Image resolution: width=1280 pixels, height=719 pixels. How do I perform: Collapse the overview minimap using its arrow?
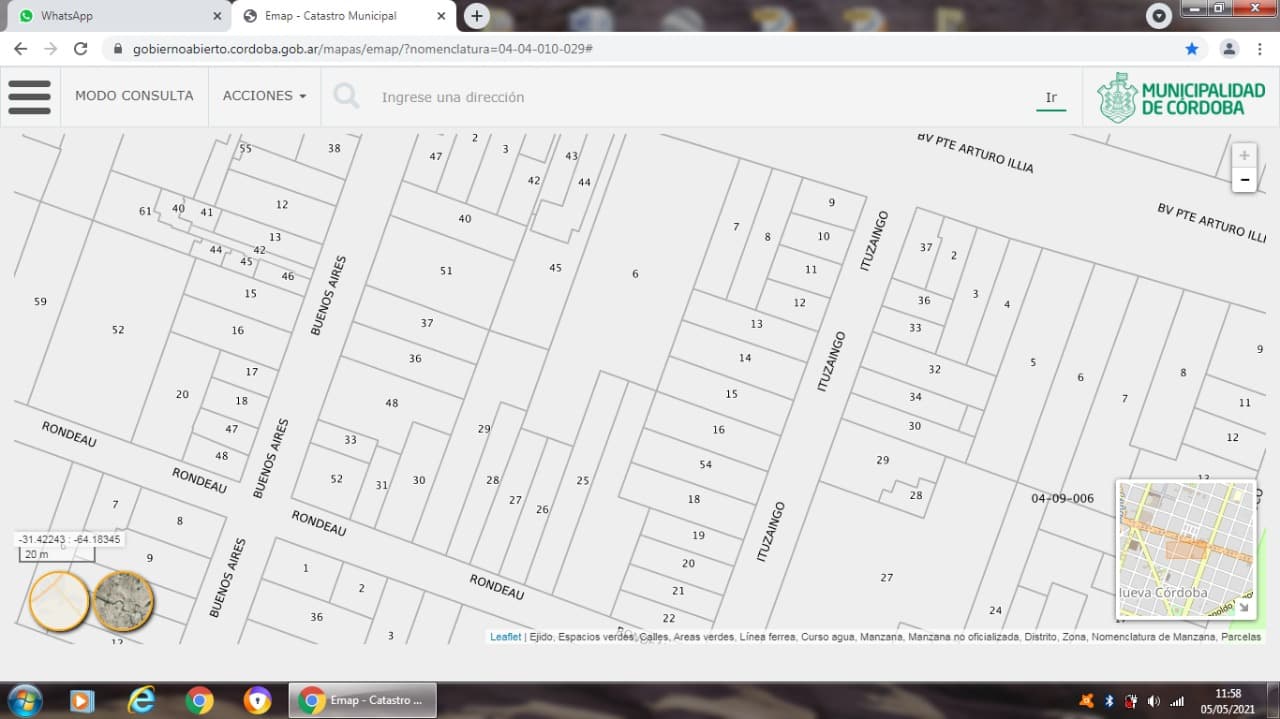1244,607
